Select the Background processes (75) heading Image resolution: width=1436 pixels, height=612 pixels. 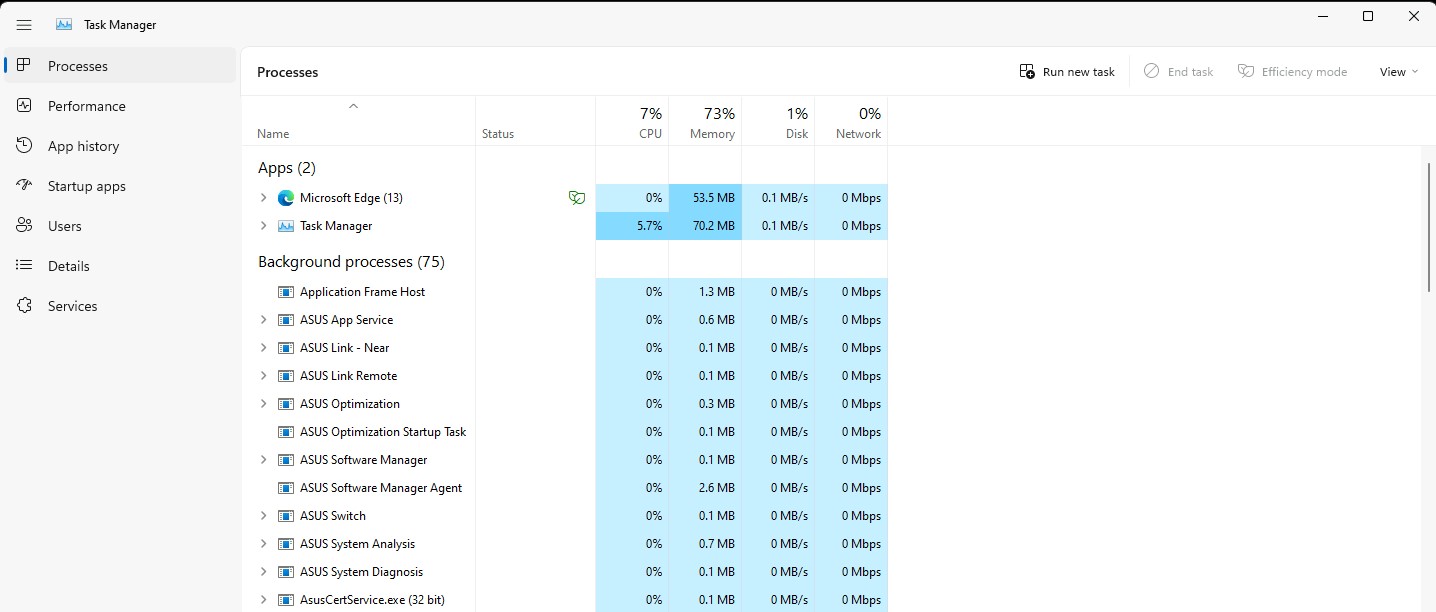coord(351,262)
